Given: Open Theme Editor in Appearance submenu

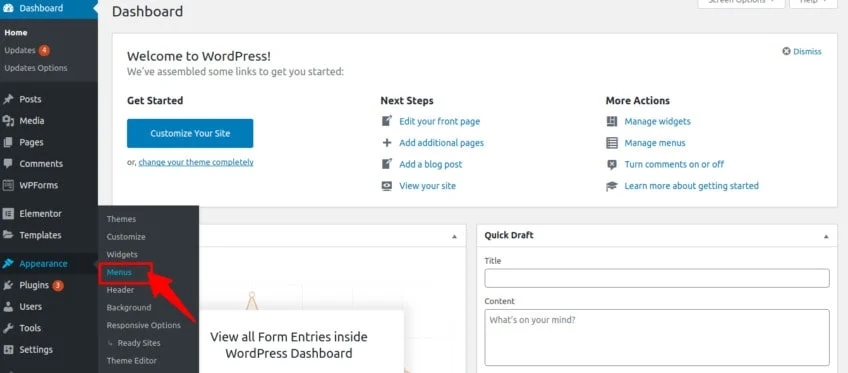Looking at the screenshot, I should [131, 361].
